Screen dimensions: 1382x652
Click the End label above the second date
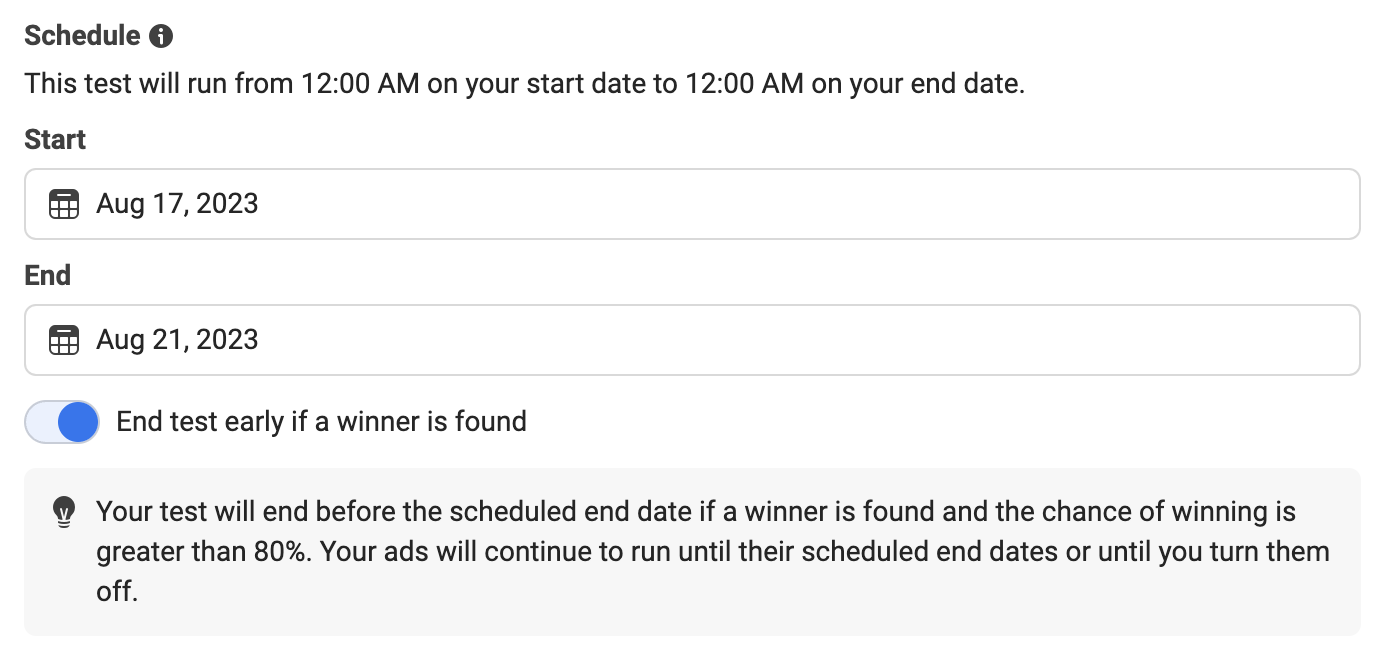[47, 275]
